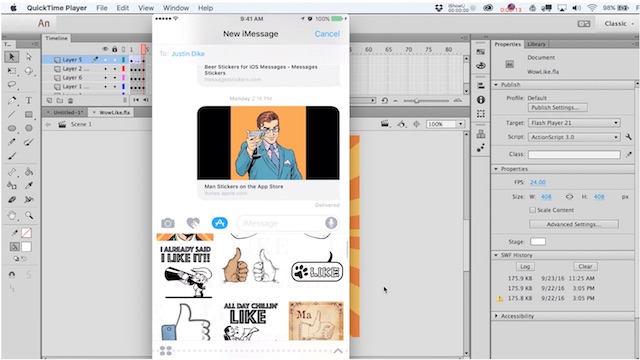Toggle lock dot for Layer 1
This screenshot has width=640, height=360.
point(115,87)
